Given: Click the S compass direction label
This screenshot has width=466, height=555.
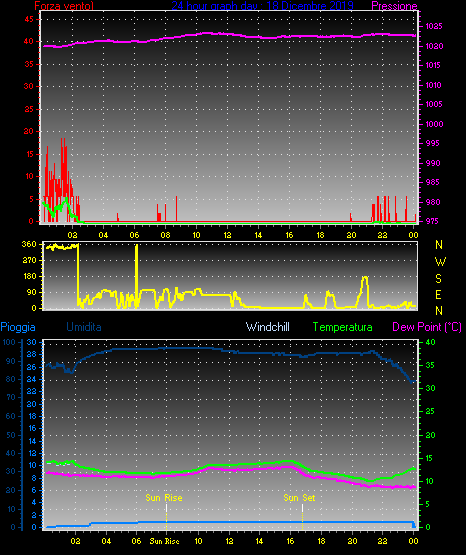Looking at the screenshot, I should (438, 279).
